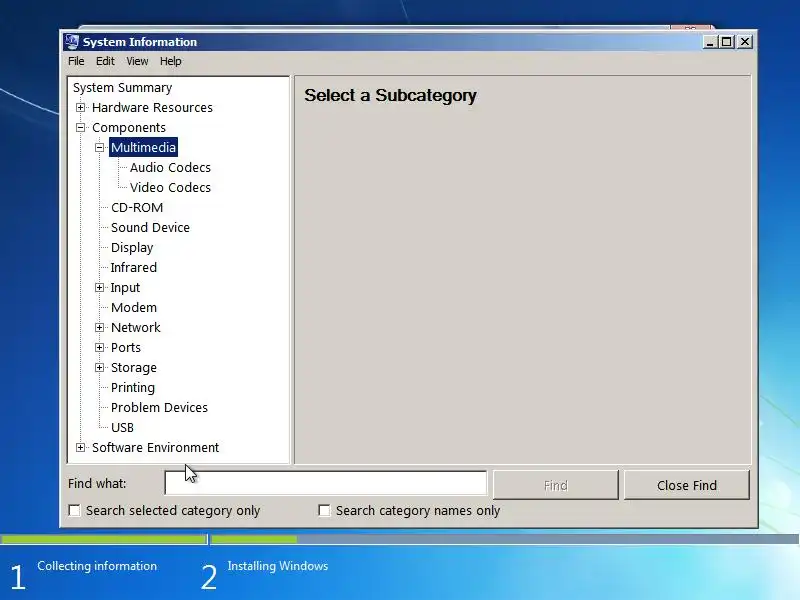800x600 pixels.
Task: Click the Collecting information progress bar
Action: coord(104,539)
